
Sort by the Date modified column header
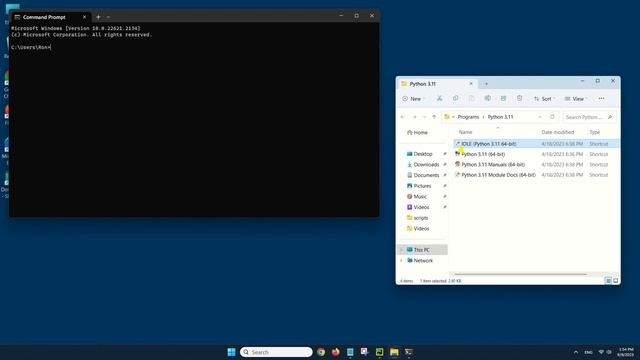pos(558,132)
